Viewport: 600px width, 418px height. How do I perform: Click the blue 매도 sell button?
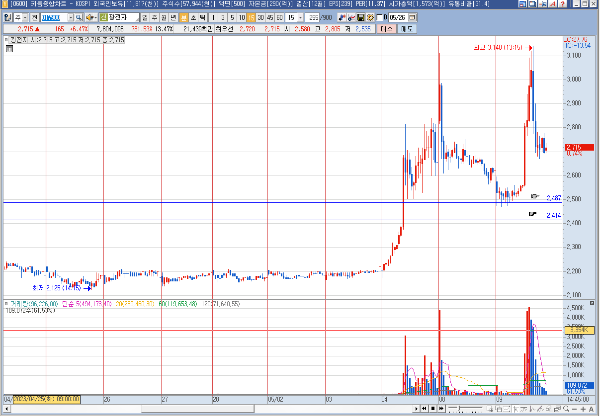coord(407,29)
